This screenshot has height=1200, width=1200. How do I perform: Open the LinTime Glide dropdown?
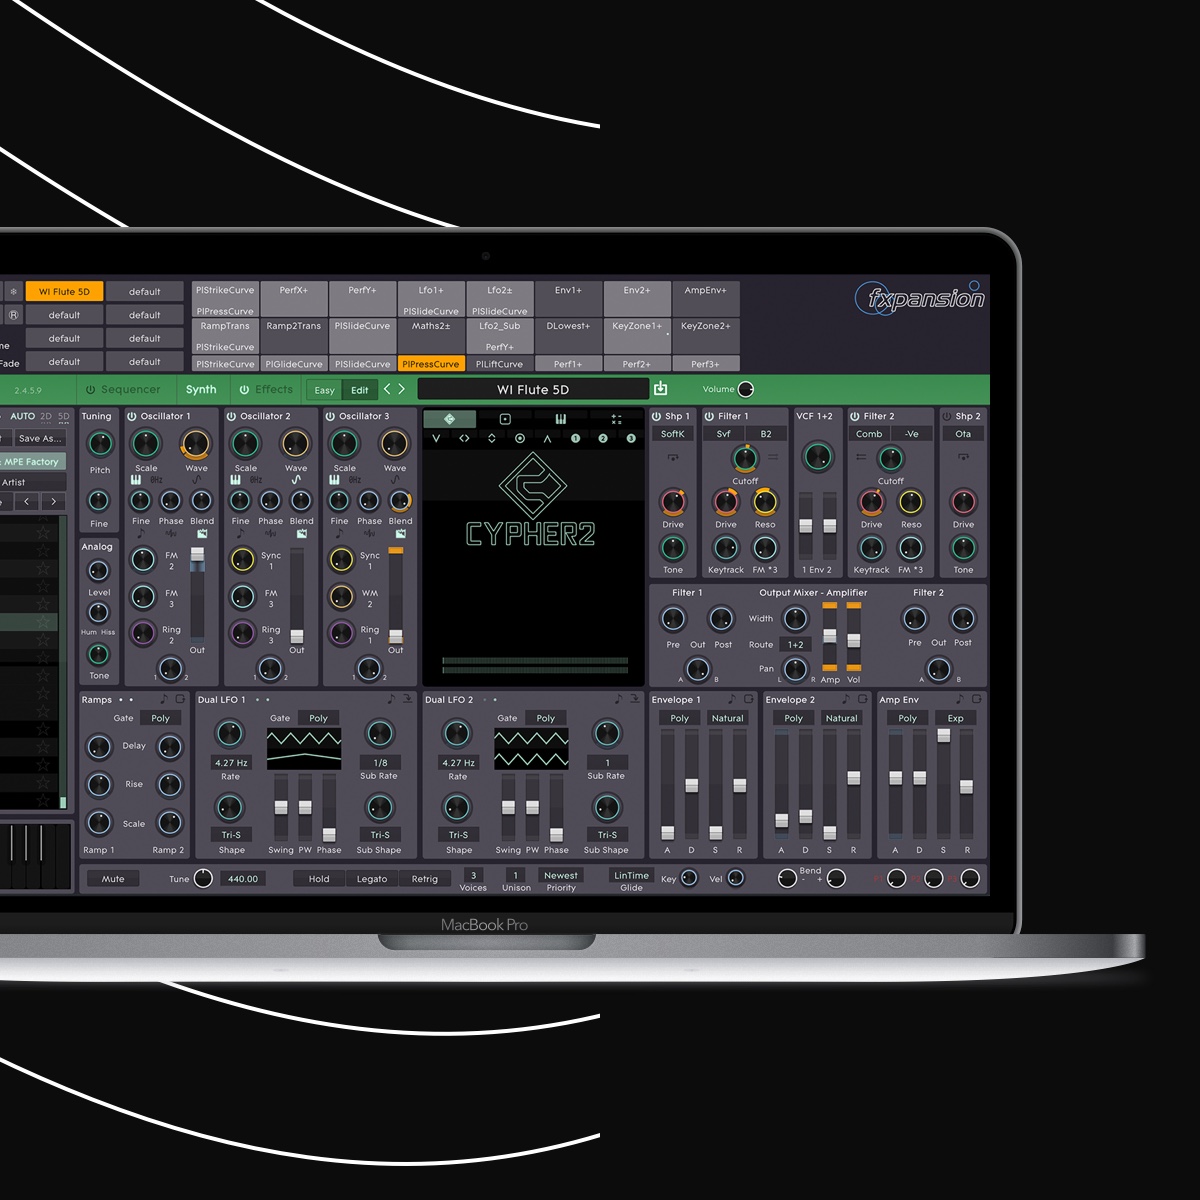[x=632, y=875]
